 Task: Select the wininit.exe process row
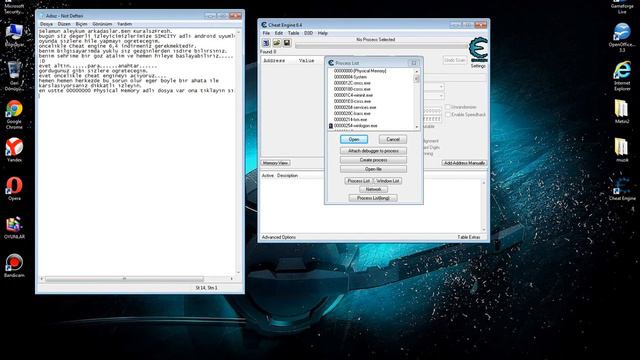coord(353,96)
